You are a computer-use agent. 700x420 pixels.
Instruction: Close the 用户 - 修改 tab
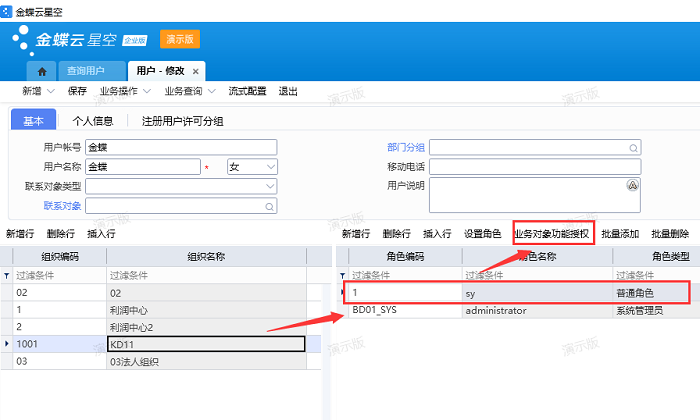196,71
